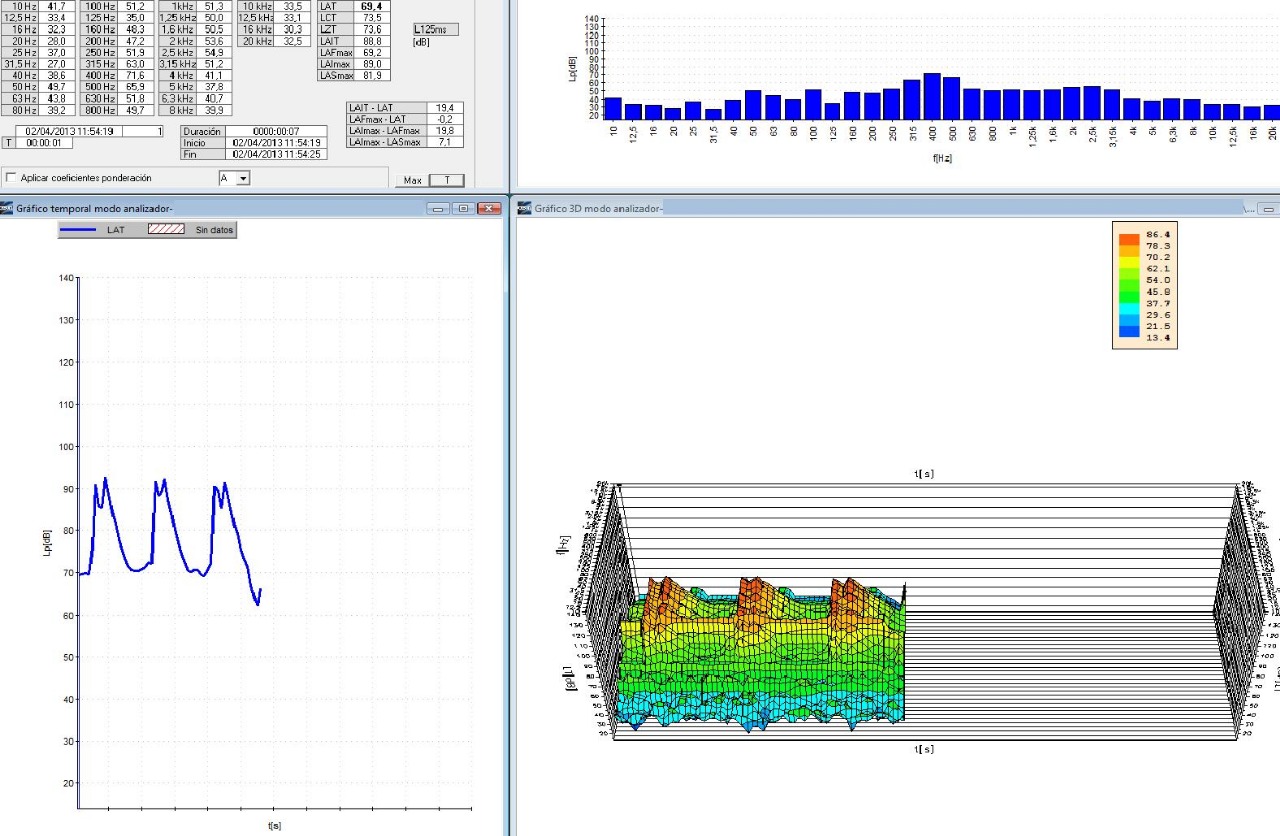Click the T time field showing 00:00:01
Image resolution: width=1280 pixels, height=836 pixels.
(x=42, y=143)
